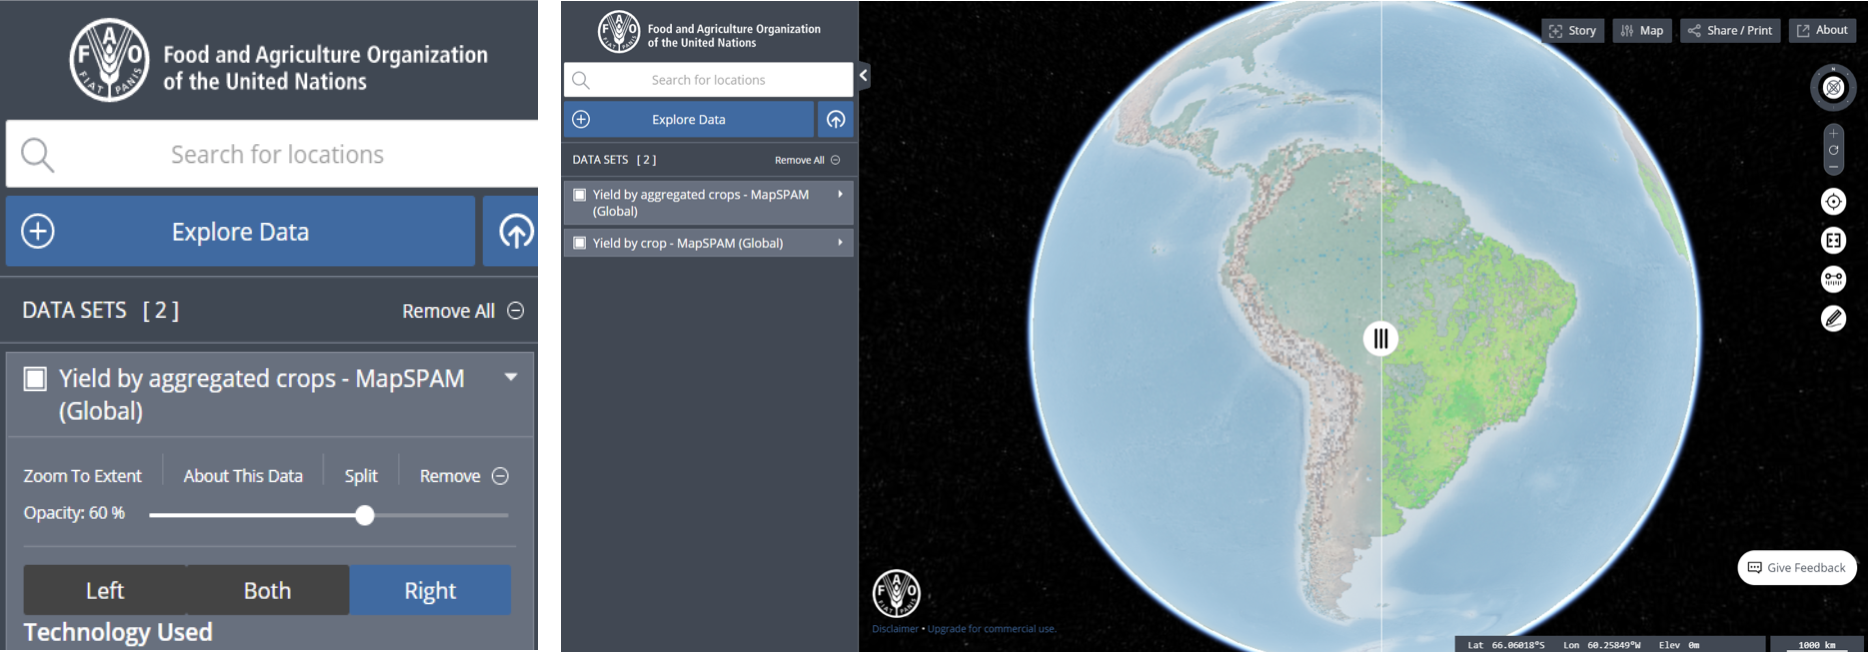Click the compass gyroscope control on map
Image resolution: width=1868 pixels, height=652 pixels.
tap(1833, 88)
